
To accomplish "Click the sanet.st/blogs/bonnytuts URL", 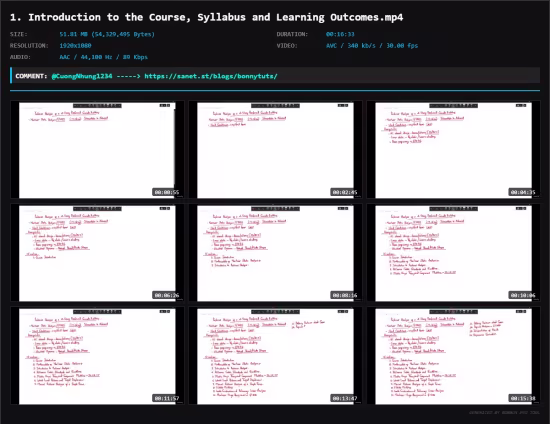I will coord(211,76).
